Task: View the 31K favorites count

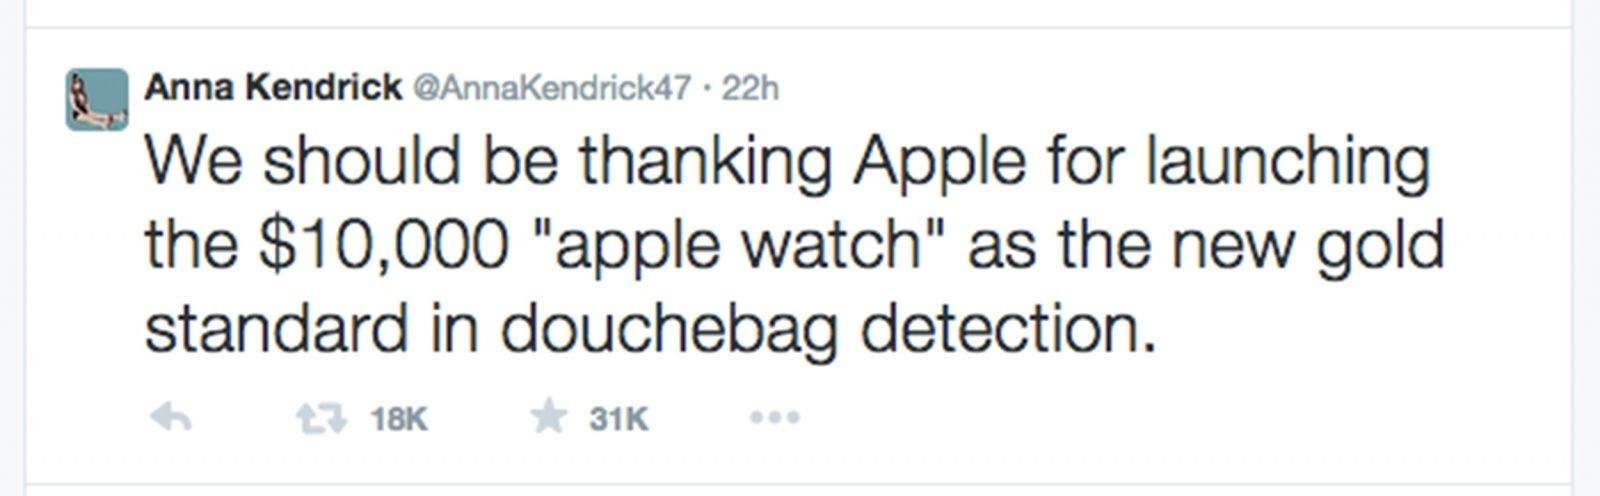Action: [619, 419]
